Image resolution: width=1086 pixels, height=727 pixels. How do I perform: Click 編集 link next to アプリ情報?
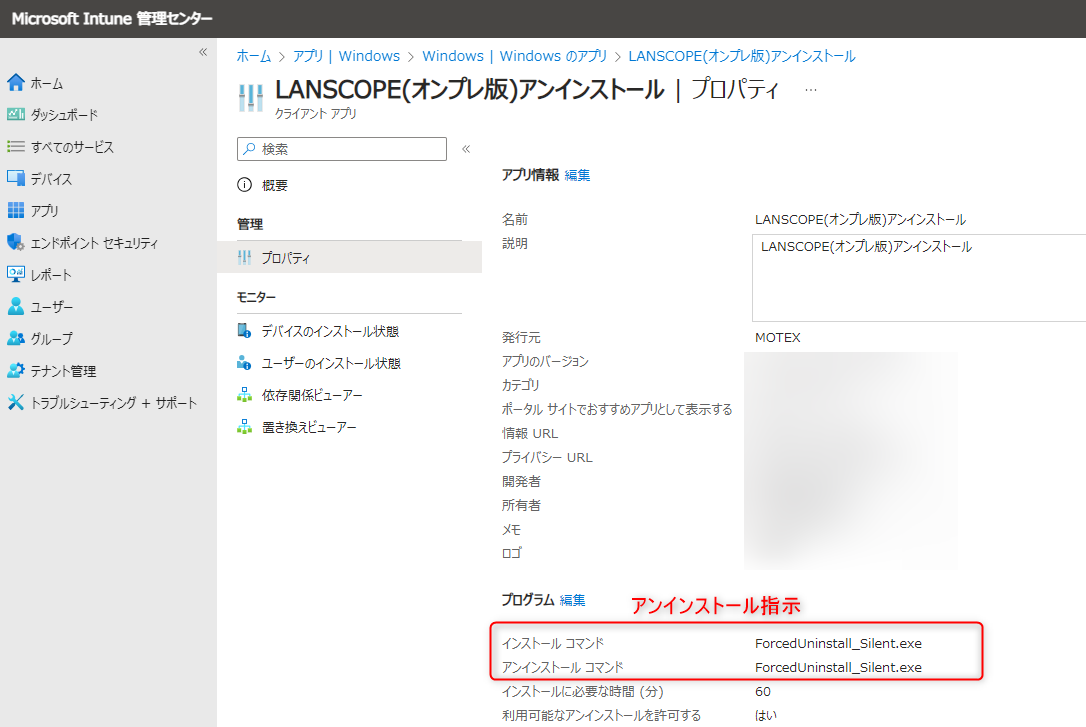click(x=577, y=175)
